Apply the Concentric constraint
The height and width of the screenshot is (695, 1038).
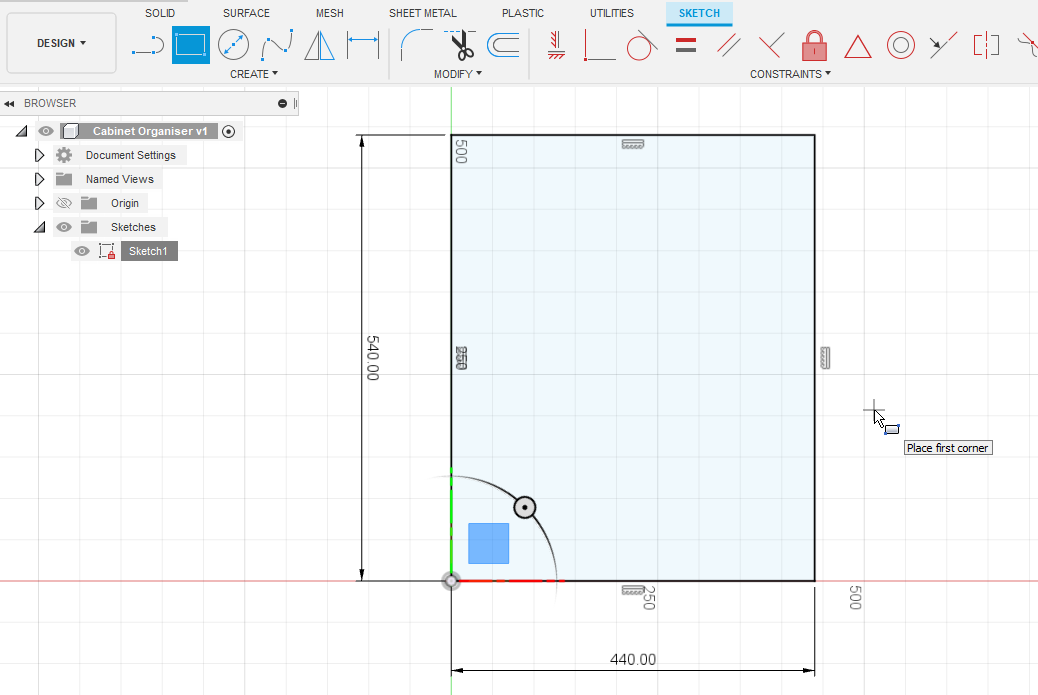click(x=900, y=45)
